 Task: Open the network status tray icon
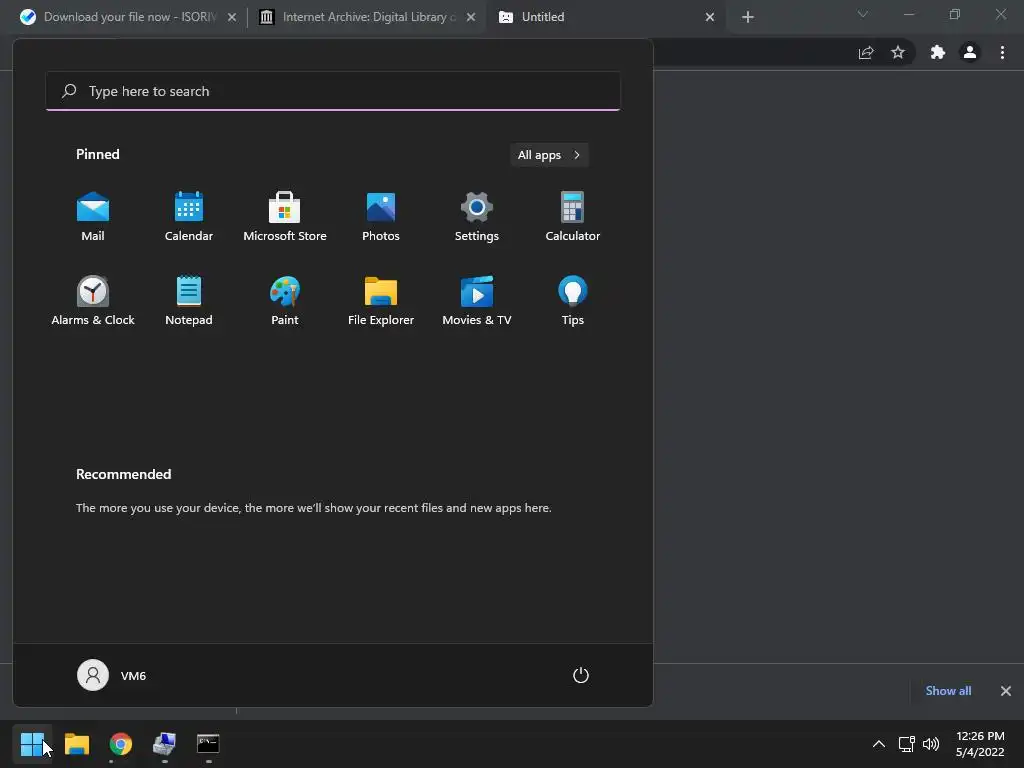(906, 744)
